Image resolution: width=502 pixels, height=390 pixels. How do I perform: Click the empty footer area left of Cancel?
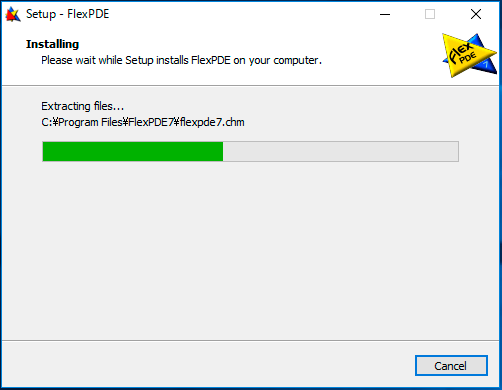pos(207,365)
